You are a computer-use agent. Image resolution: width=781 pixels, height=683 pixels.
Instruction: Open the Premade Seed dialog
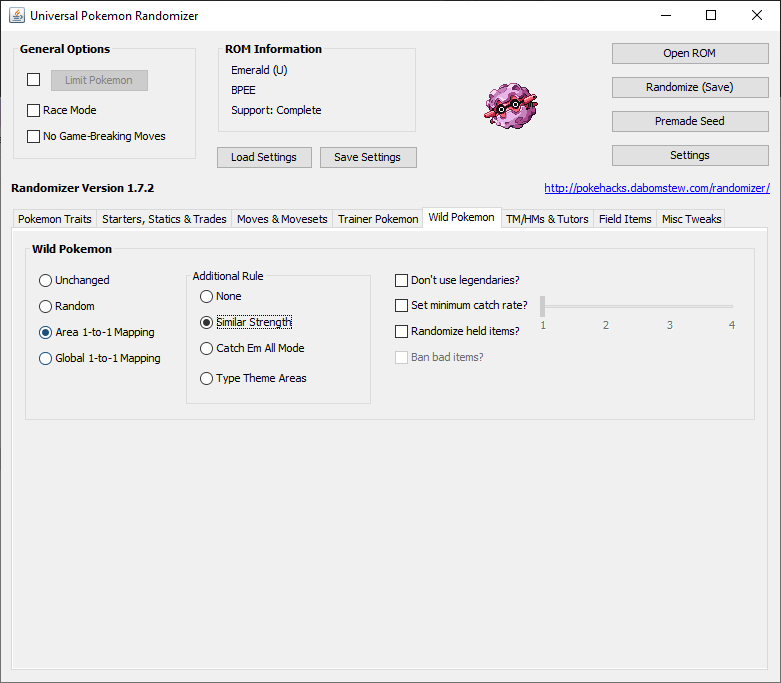click(690, 121)
